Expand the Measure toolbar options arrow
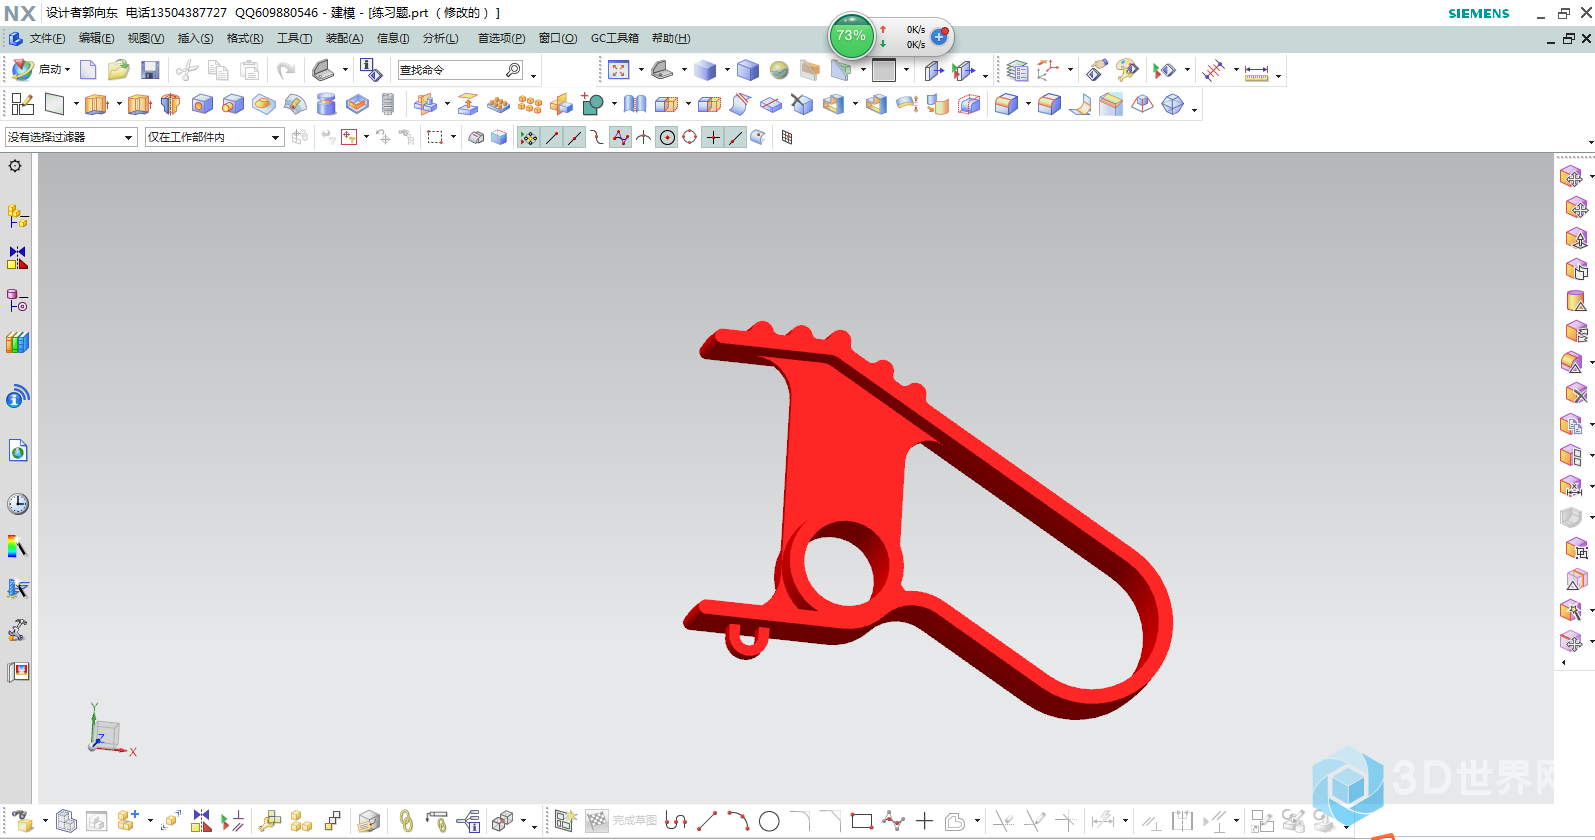This screenshot has width=1595, height=840. (1278, 76)
